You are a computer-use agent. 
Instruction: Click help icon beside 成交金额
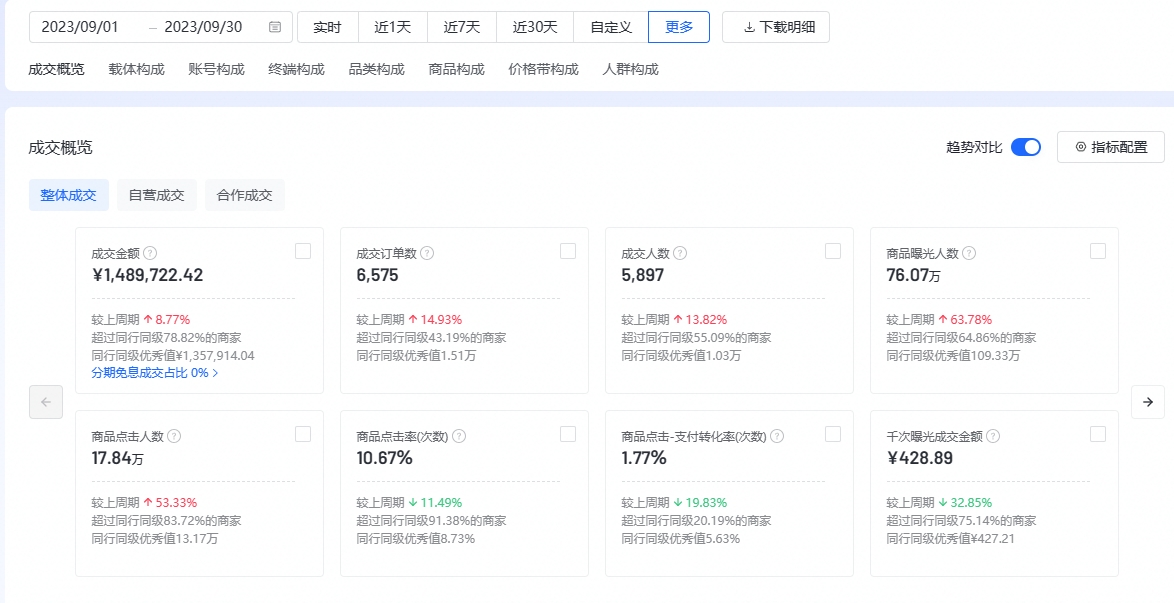[x=150, y=254]
